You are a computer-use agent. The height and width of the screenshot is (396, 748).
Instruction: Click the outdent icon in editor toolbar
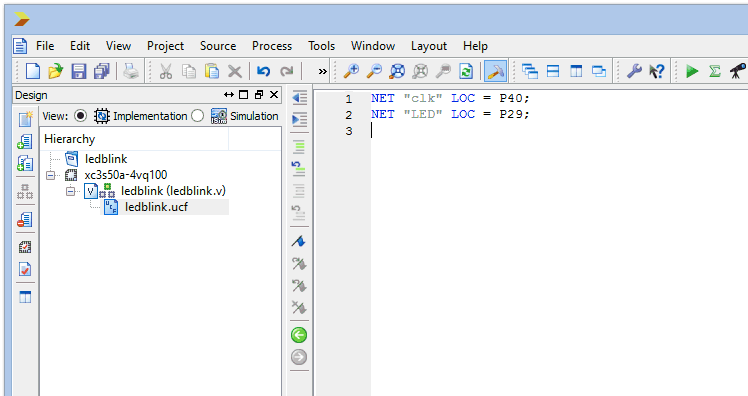[299, 98]
